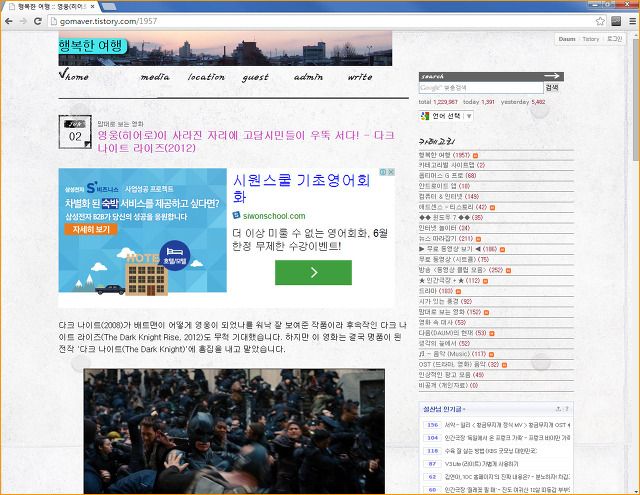Viewport: 640px width, 495px height.
Task: Click the date badge showing 02
Action: pos(75,132)
